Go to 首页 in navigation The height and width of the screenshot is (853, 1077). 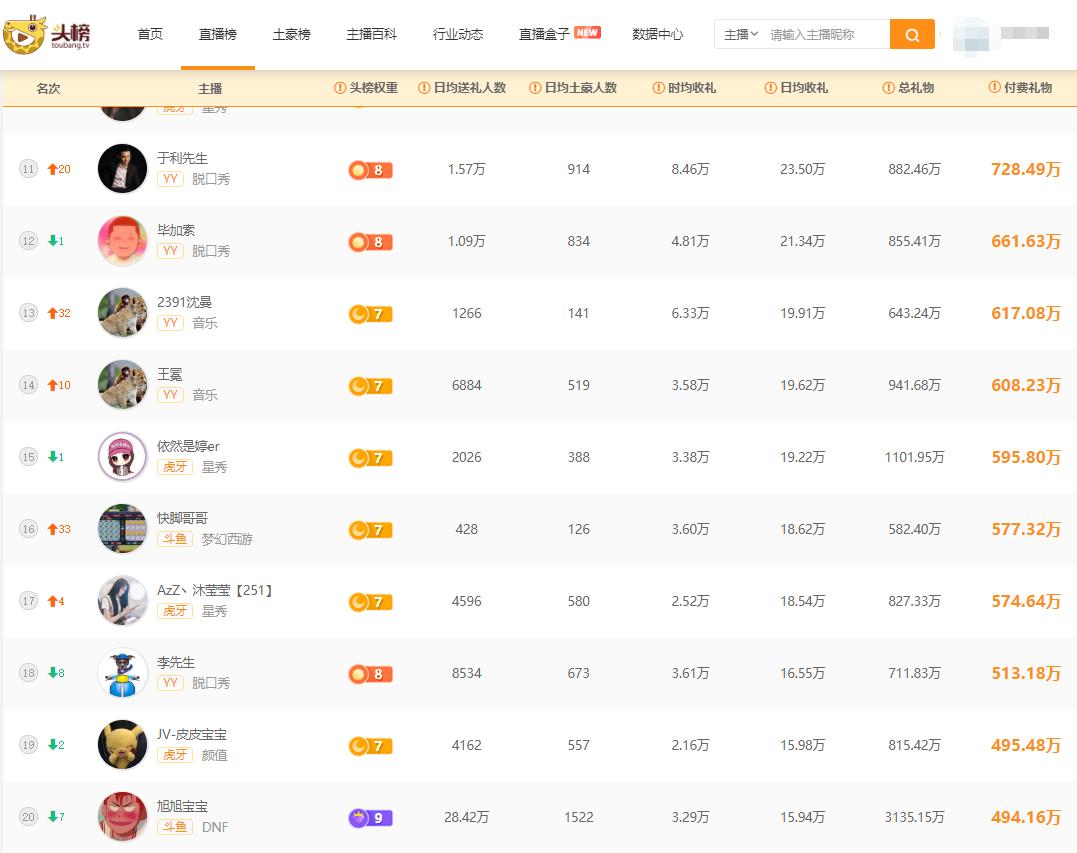150,34
